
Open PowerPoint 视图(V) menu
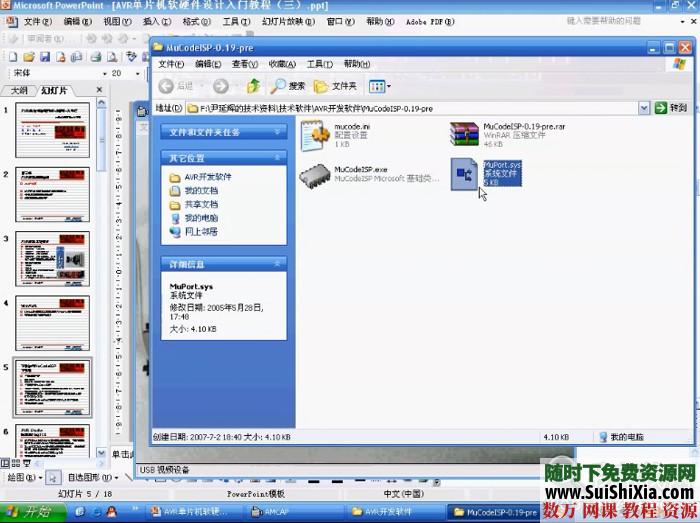point(117,21)
